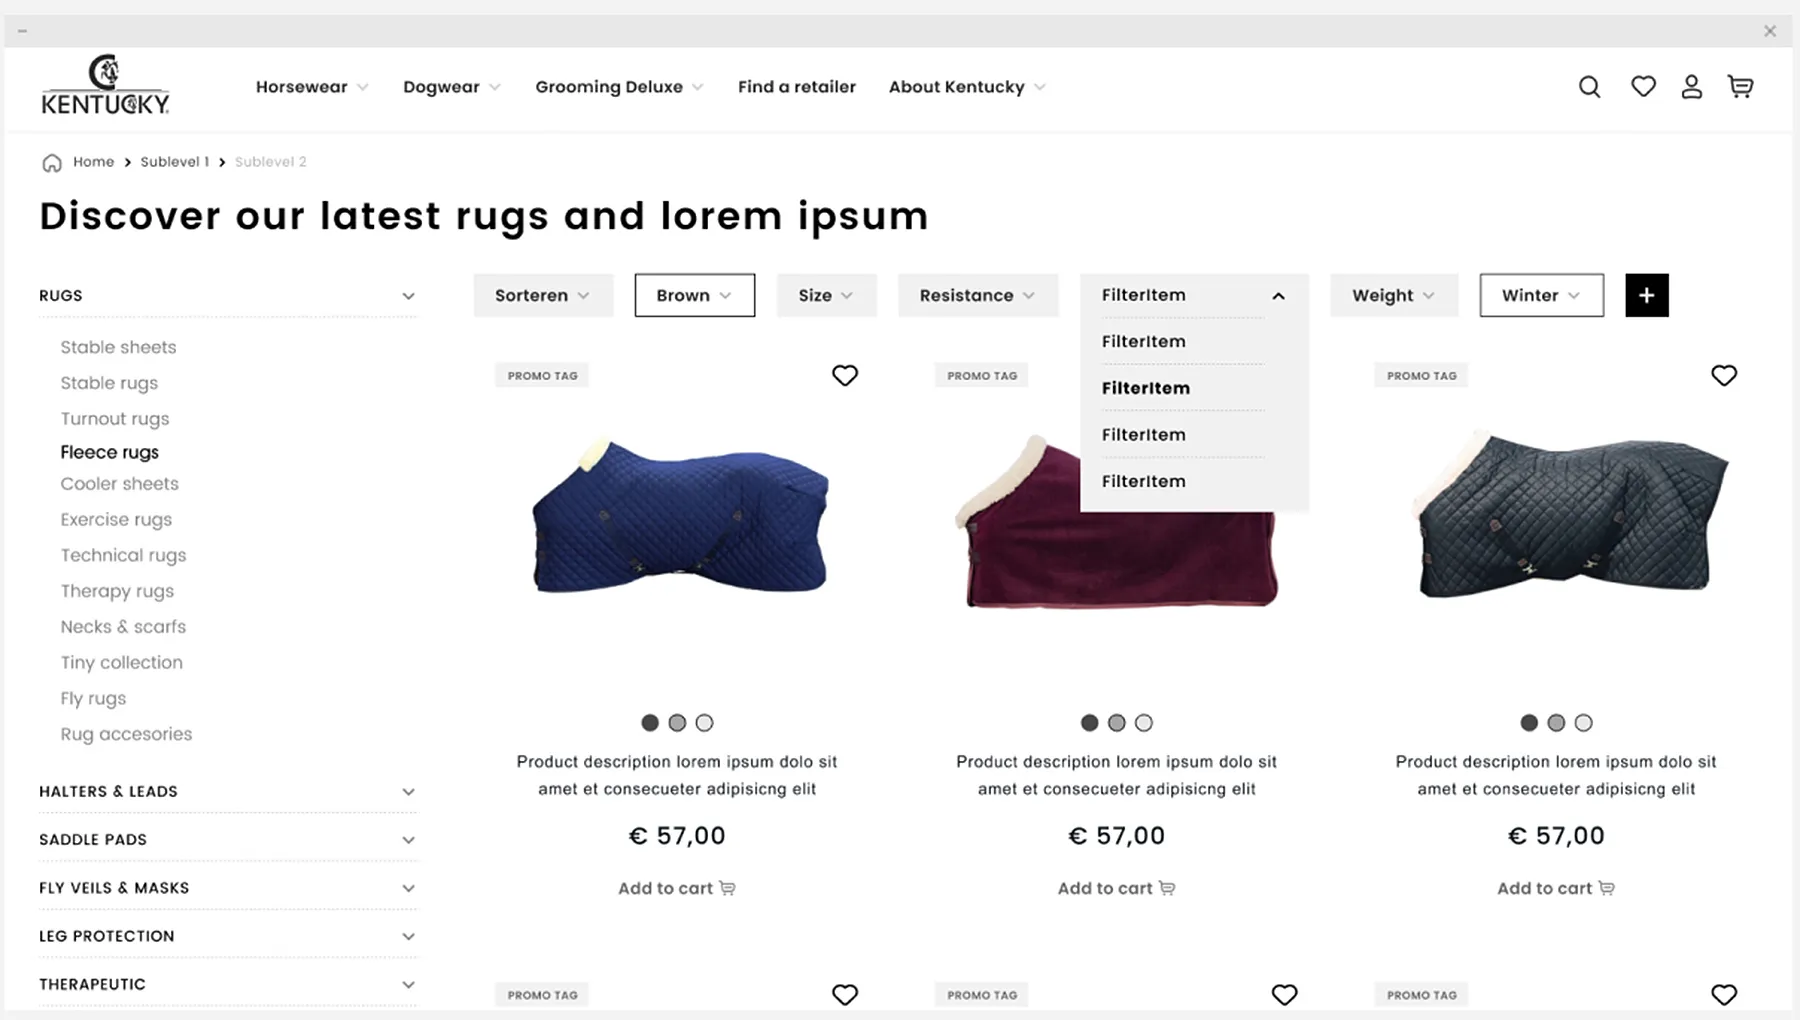Open wishlist heart icon in header
This screenshot has width=1800, height=1020.
coord(1643,87)
